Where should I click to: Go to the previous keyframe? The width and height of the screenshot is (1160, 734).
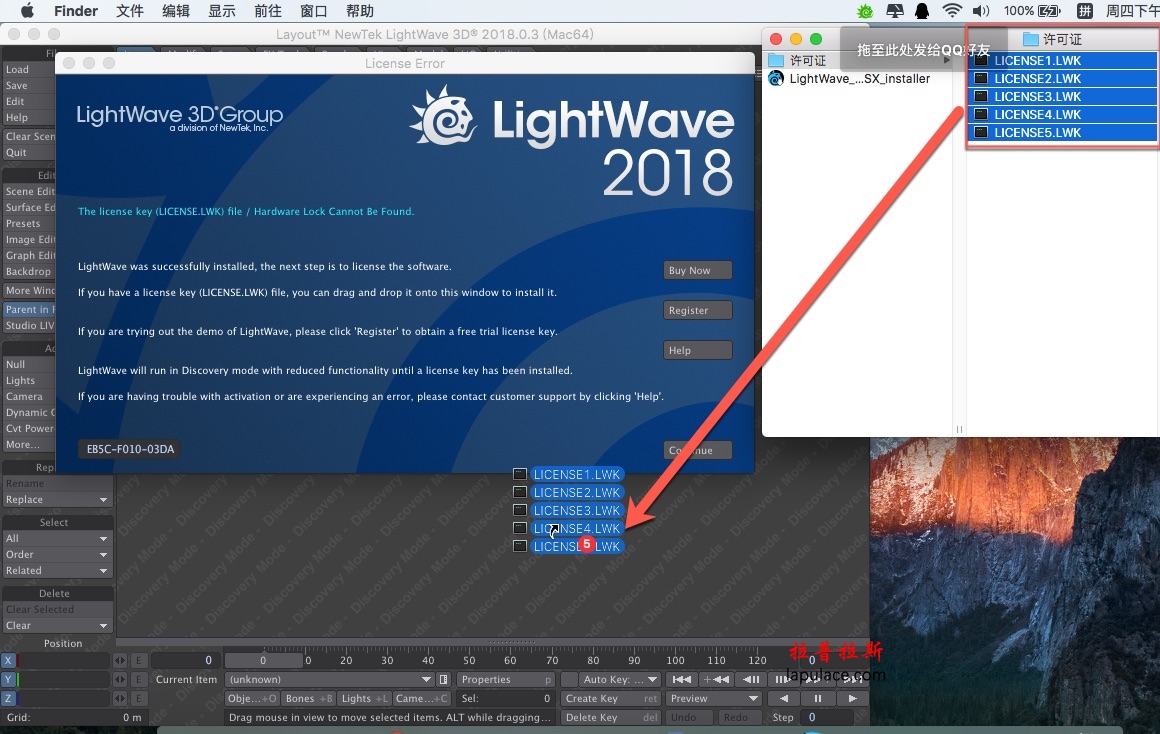pyautogui.click(x=716, y=679)
